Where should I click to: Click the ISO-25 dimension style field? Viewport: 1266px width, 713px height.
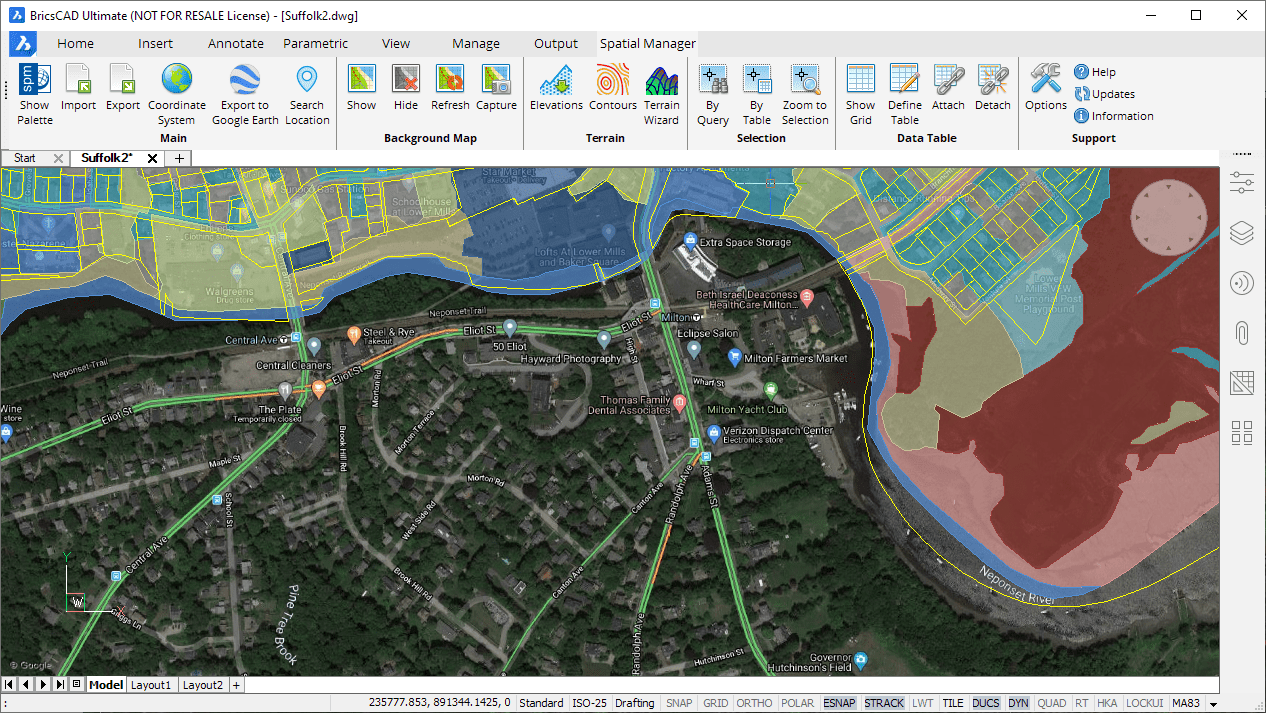588,703
